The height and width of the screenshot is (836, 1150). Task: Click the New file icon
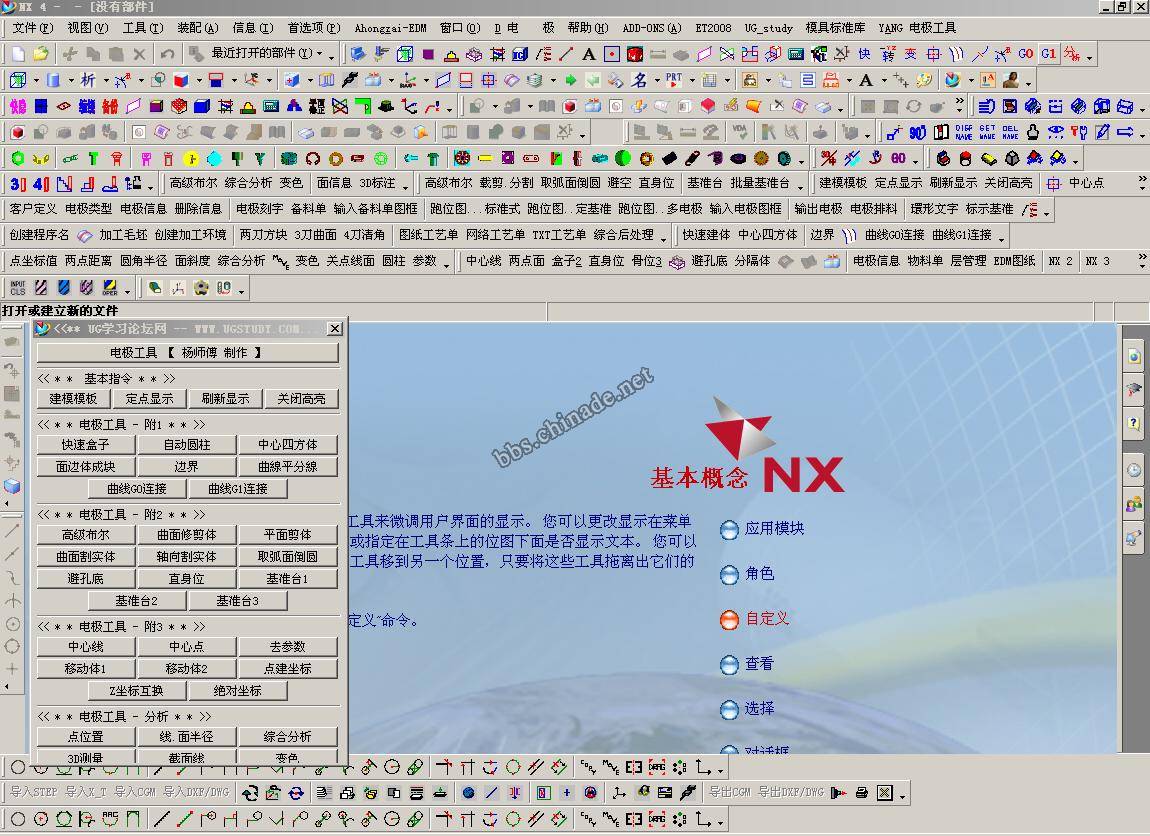18,54
